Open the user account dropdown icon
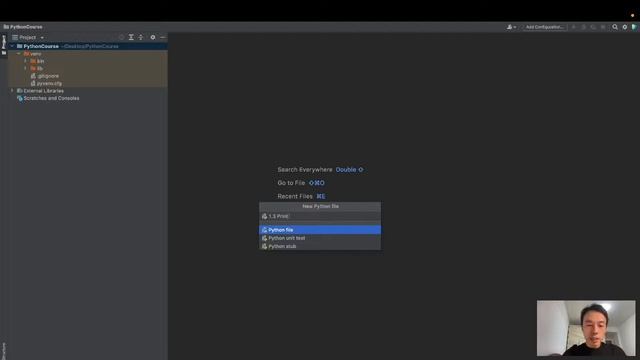 (511, 27)
